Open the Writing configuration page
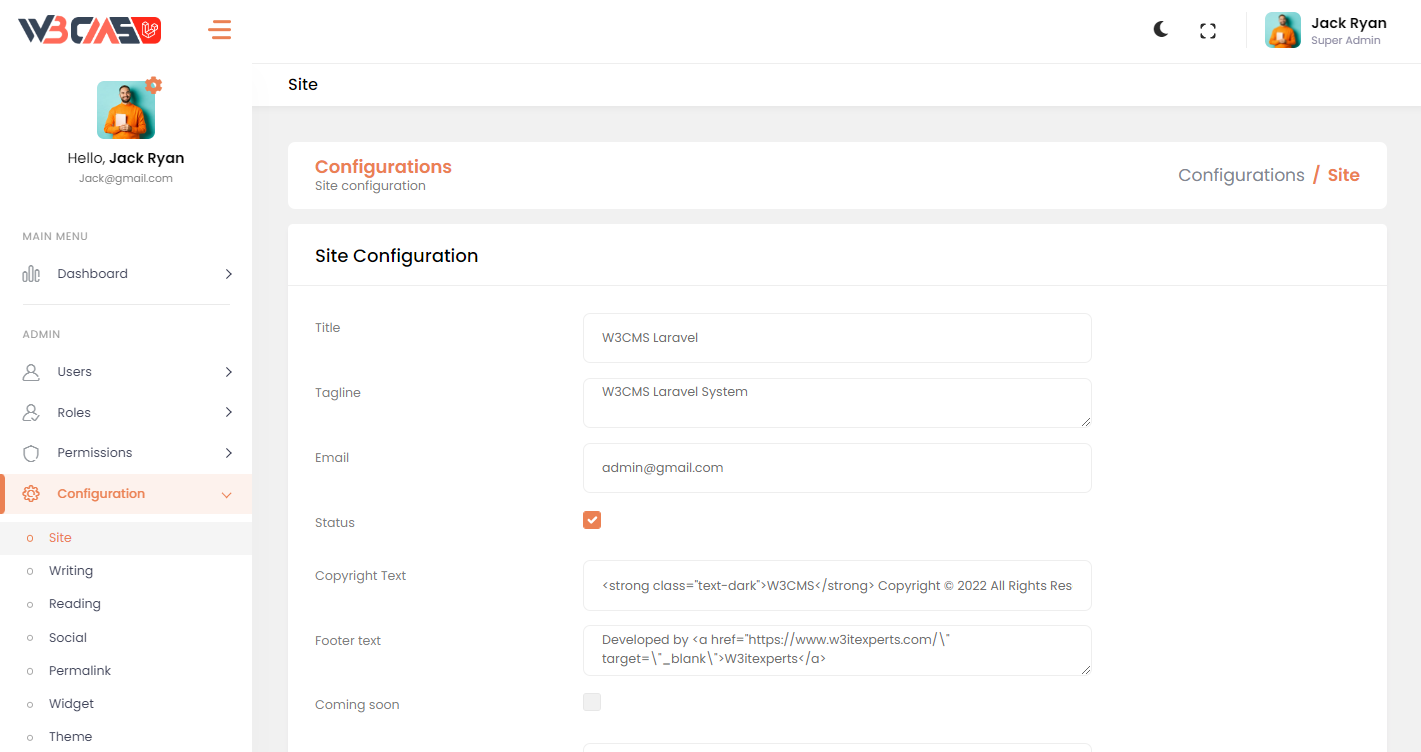 point(71,571)
